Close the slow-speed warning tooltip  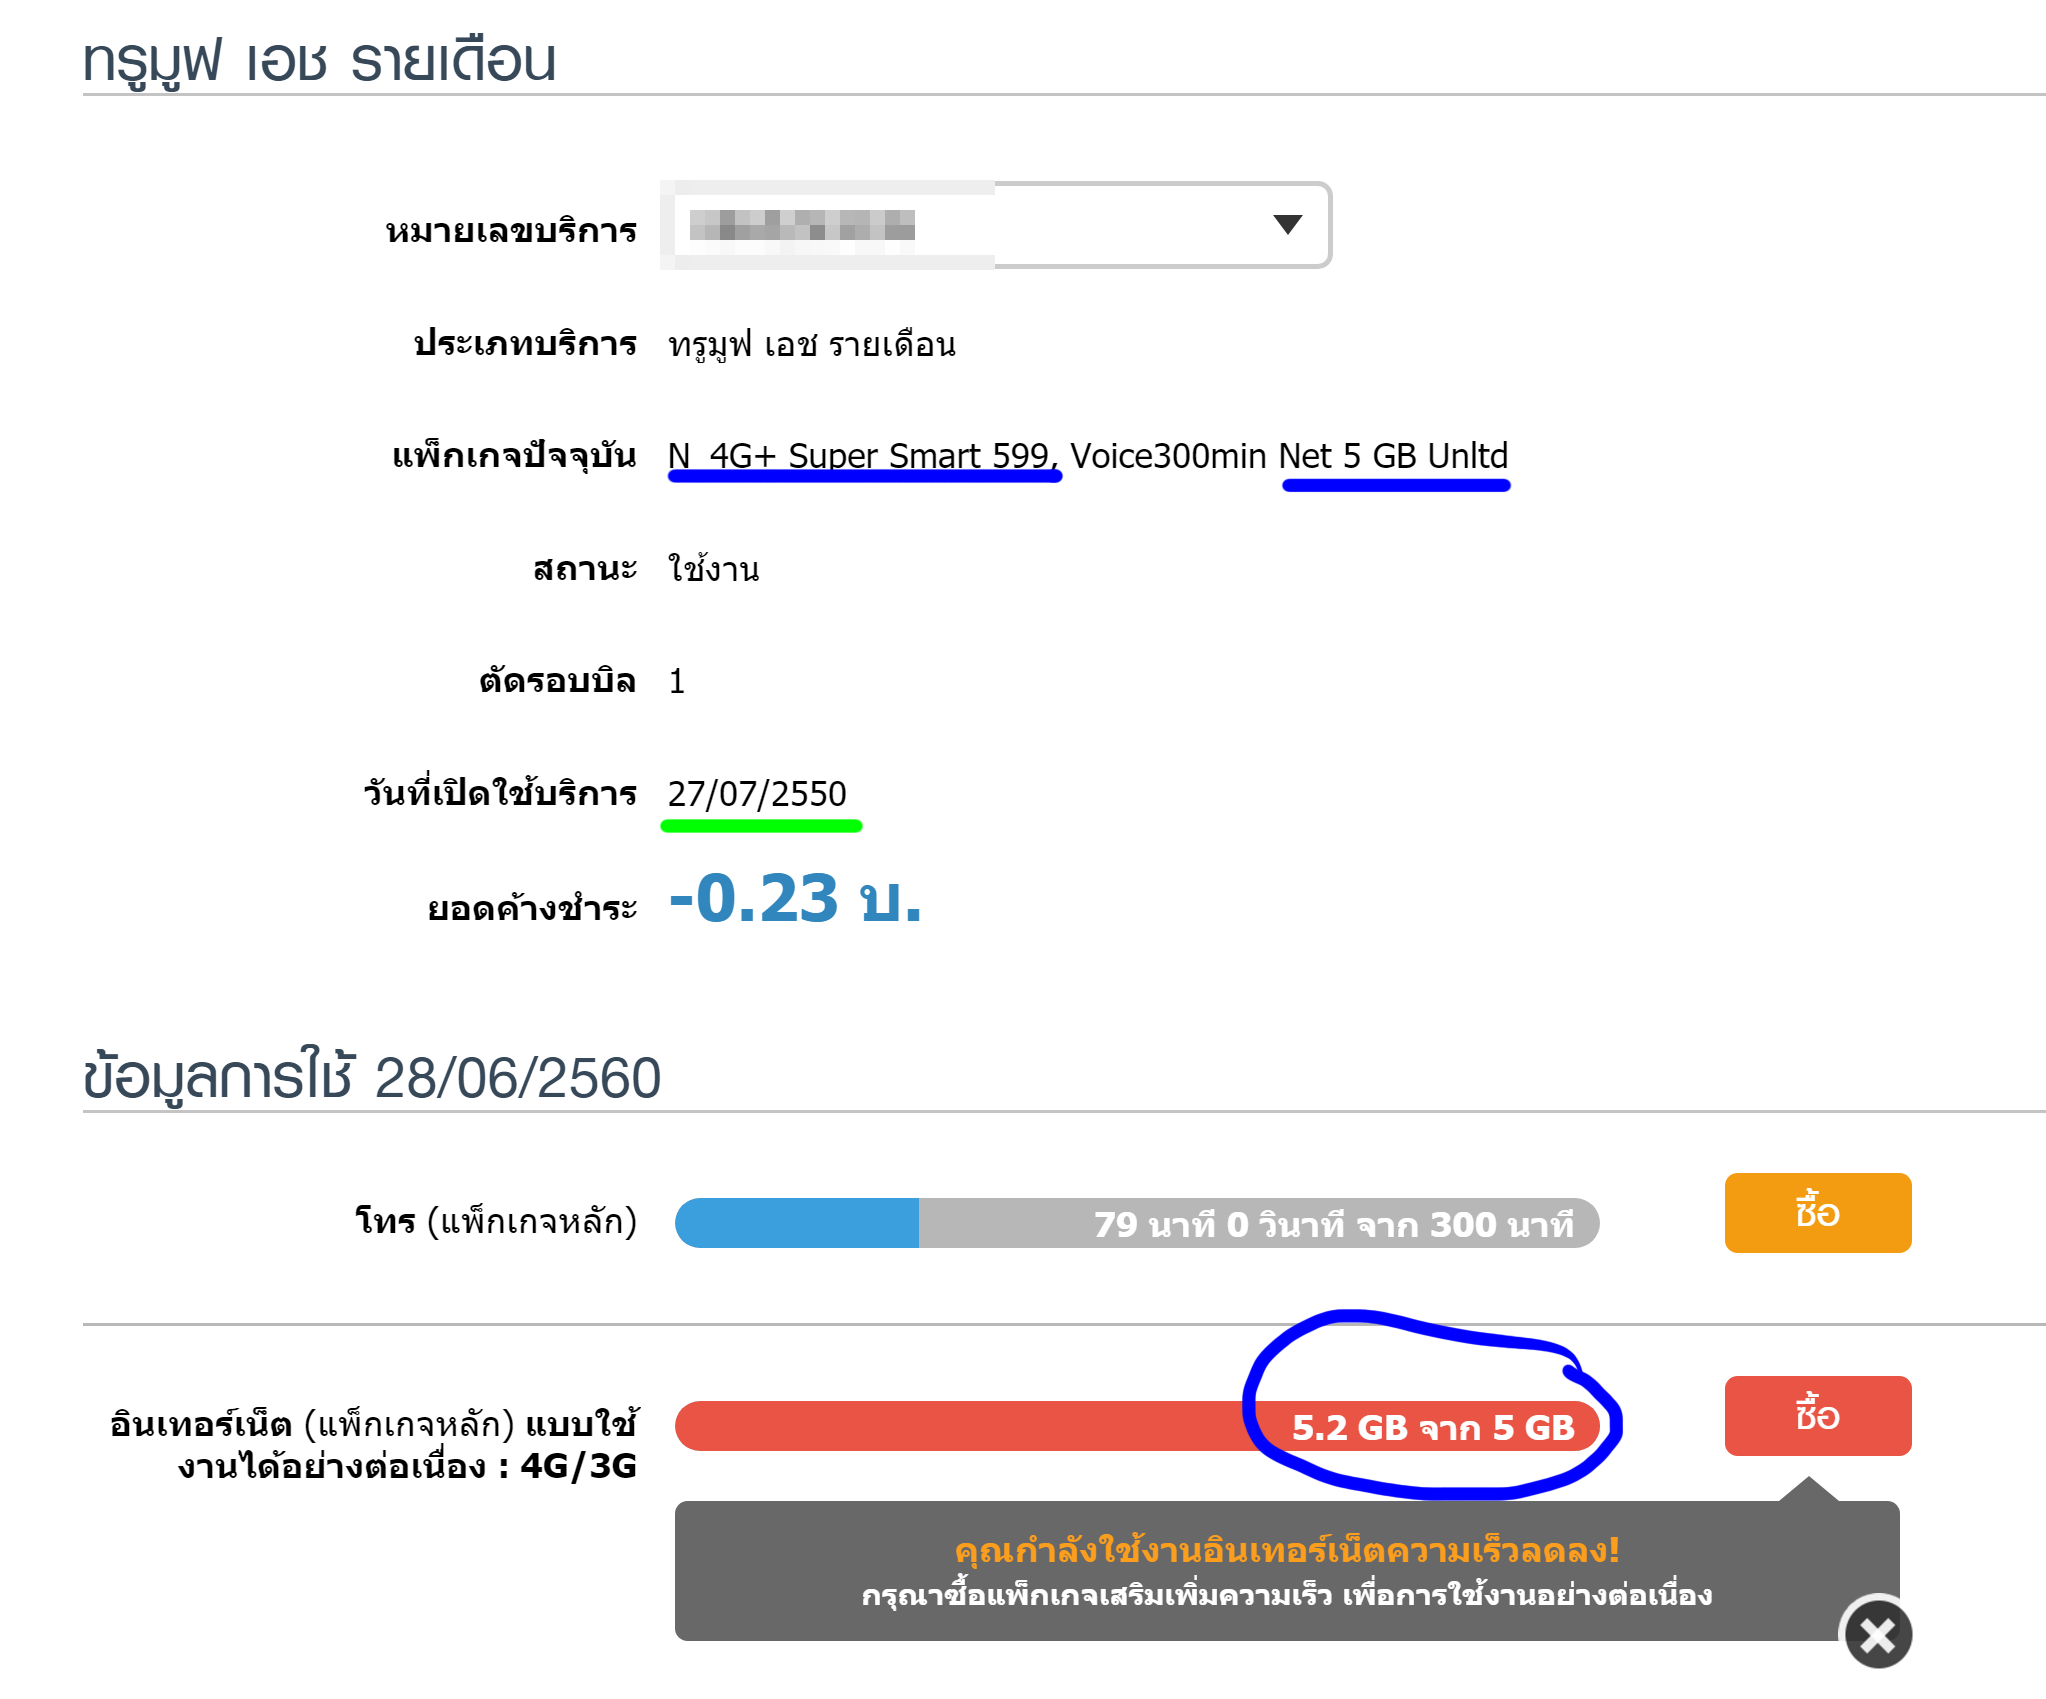[1877, 1634]
